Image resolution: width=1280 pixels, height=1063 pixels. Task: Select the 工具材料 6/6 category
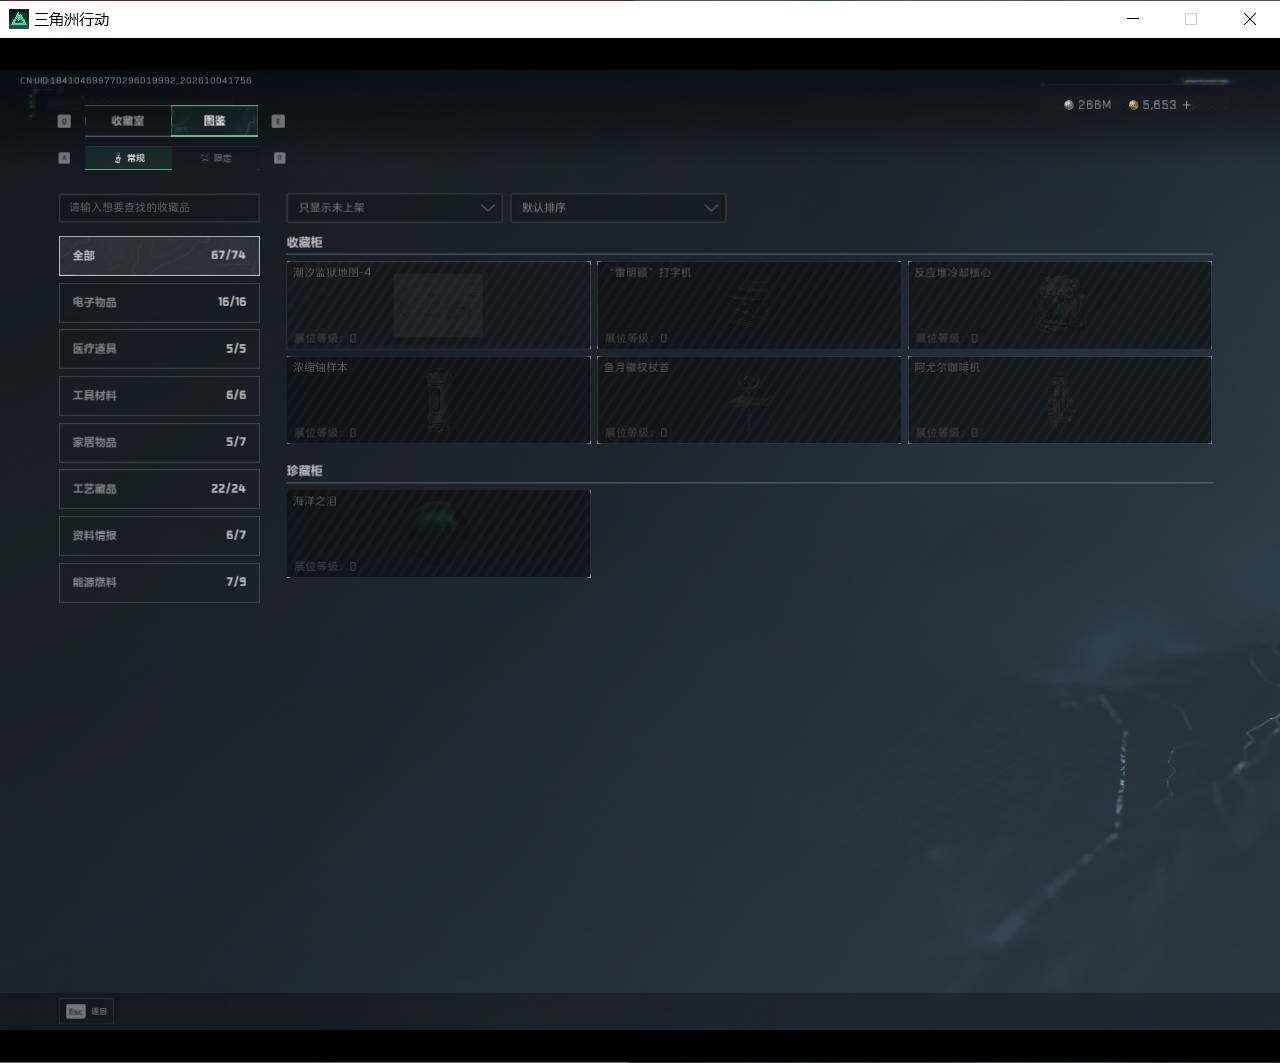click(x=159, y=395)
